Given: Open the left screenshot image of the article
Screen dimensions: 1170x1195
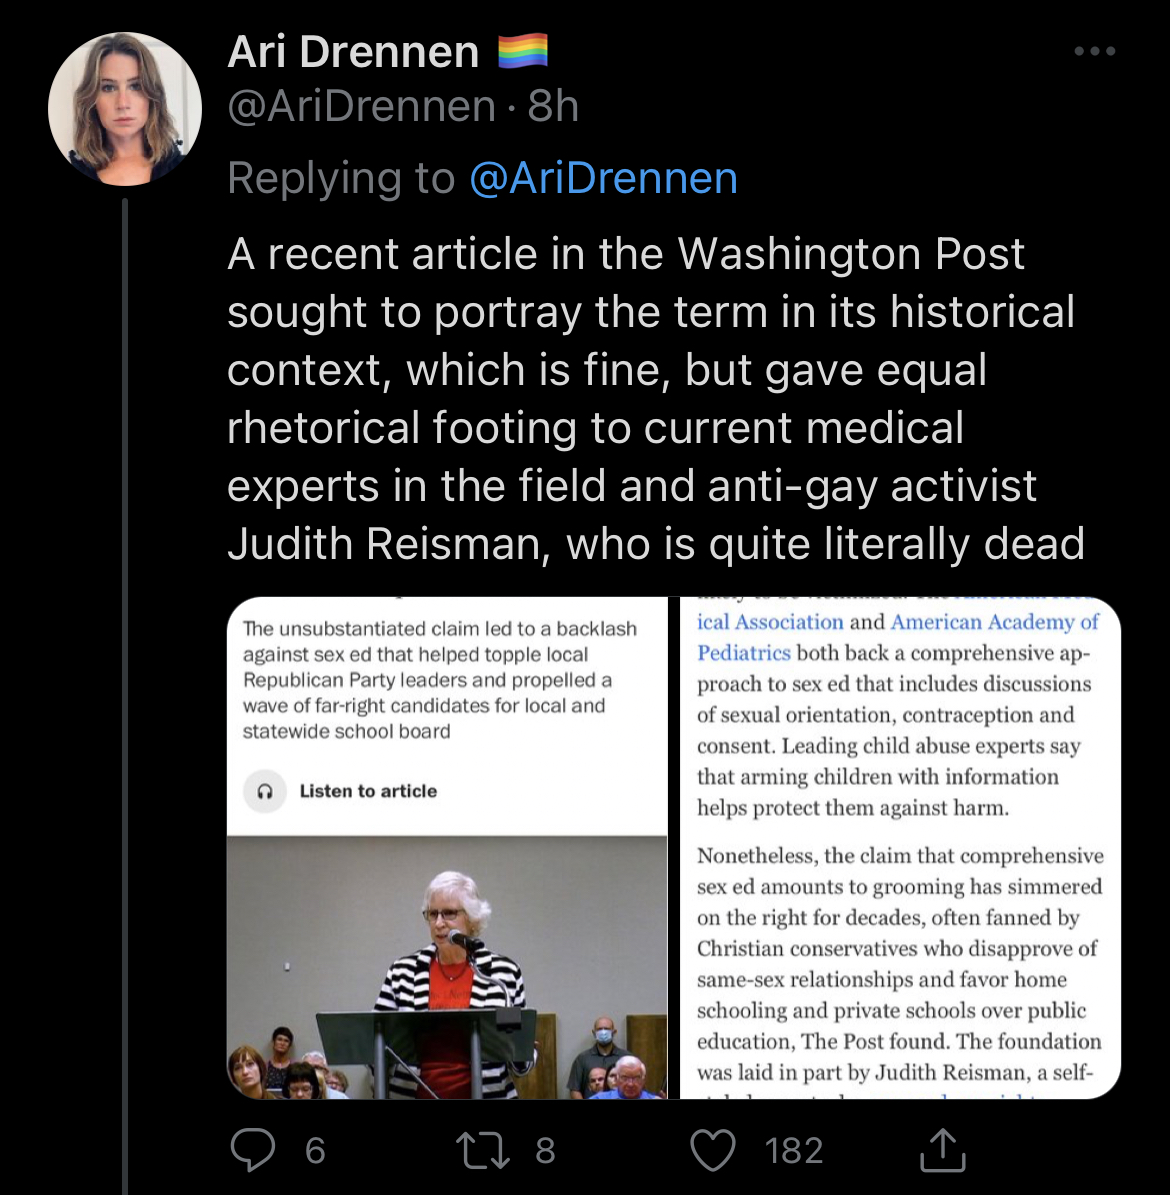Looking at the screenshot, I should (447, 847).
